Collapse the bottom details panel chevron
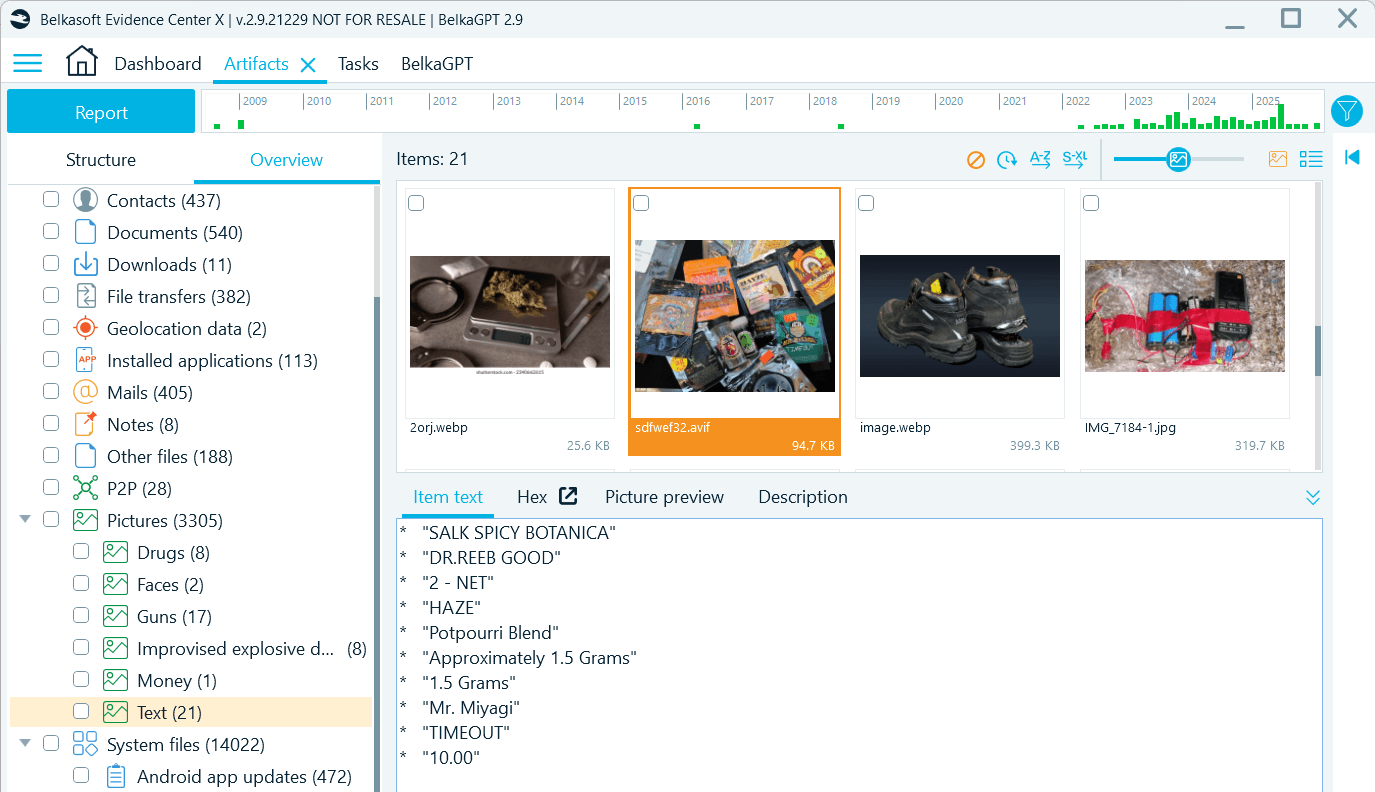This screenshot has width=1375, height=792. point(1313,498)
